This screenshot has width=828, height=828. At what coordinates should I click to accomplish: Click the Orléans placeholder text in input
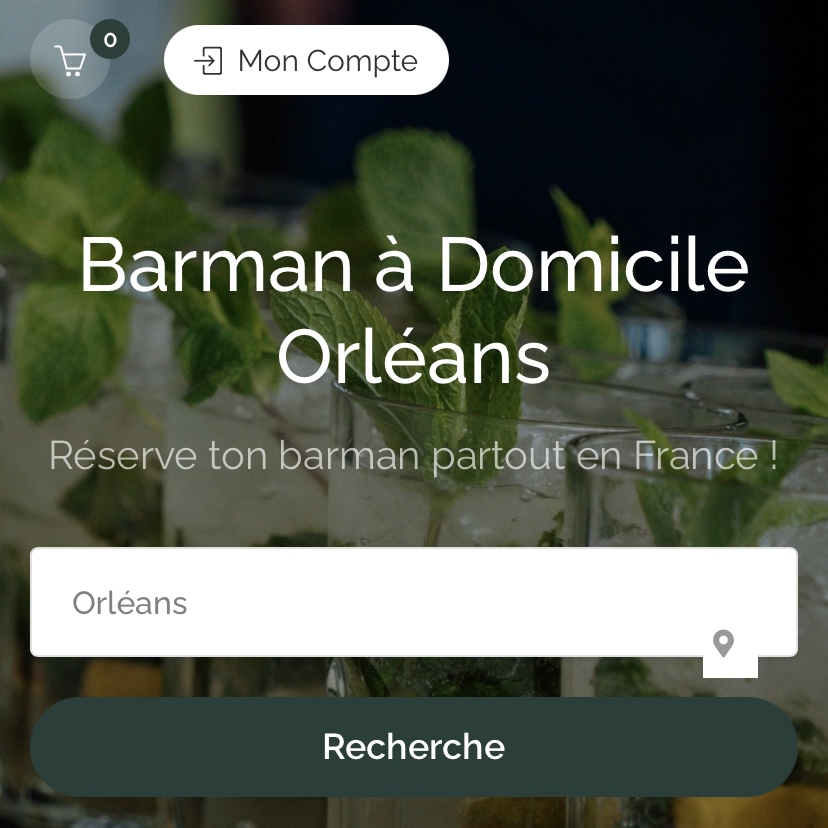[129, 603]
